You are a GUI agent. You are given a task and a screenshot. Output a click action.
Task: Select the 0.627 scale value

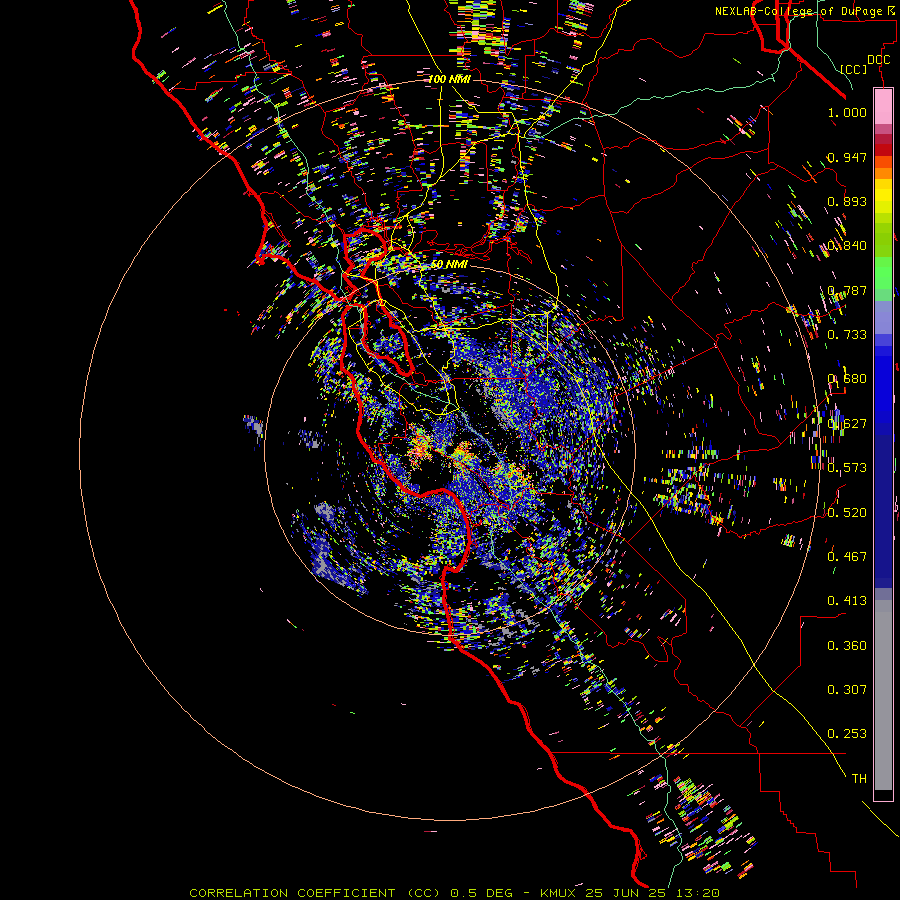point(847,424)
